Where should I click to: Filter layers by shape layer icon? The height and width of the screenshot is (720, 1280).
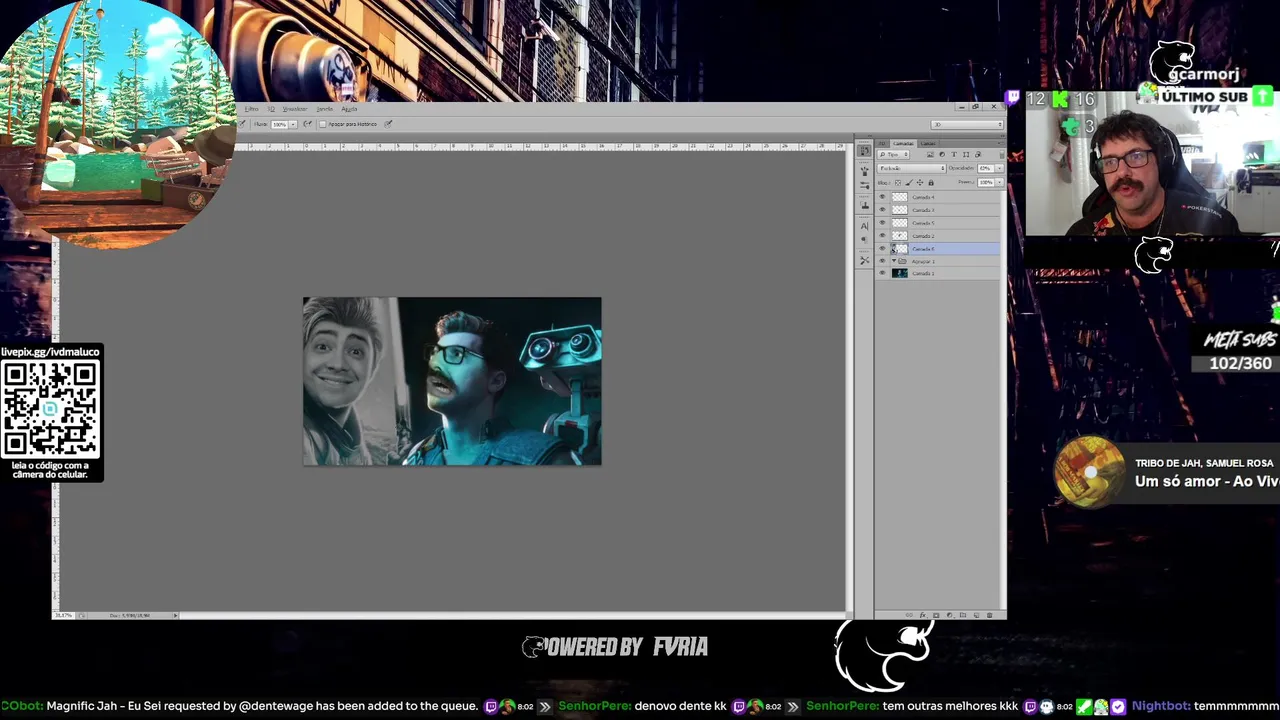click(966, 155)
